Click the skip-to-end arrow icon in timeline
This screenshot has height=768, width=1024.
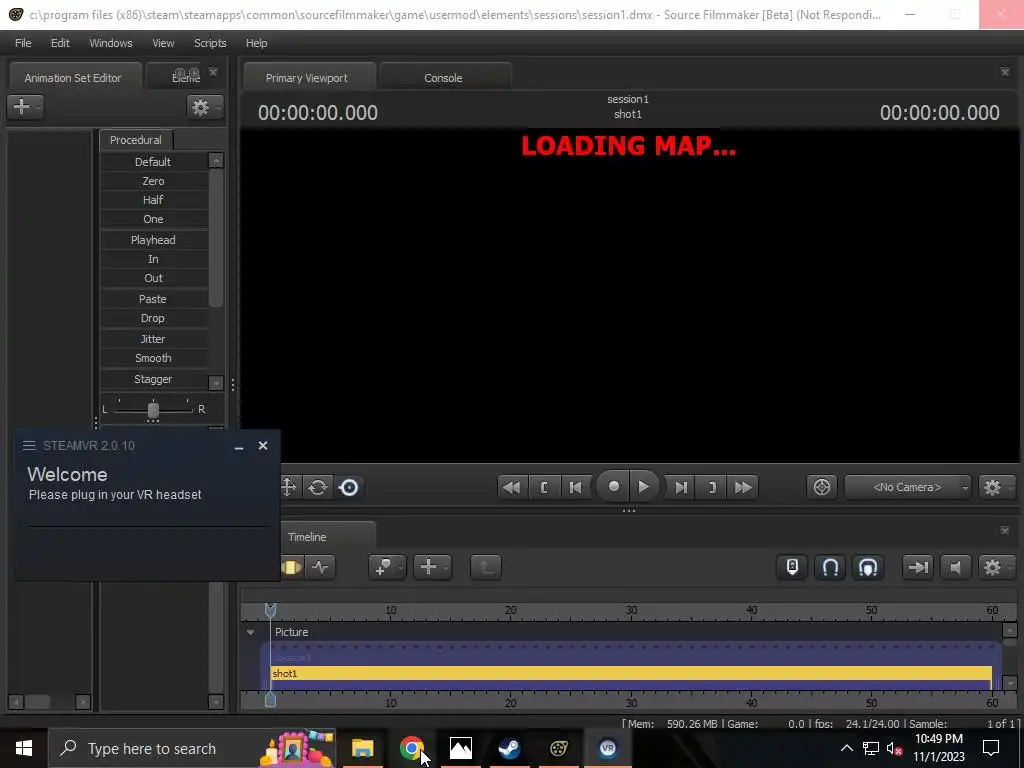pos(918,567)
